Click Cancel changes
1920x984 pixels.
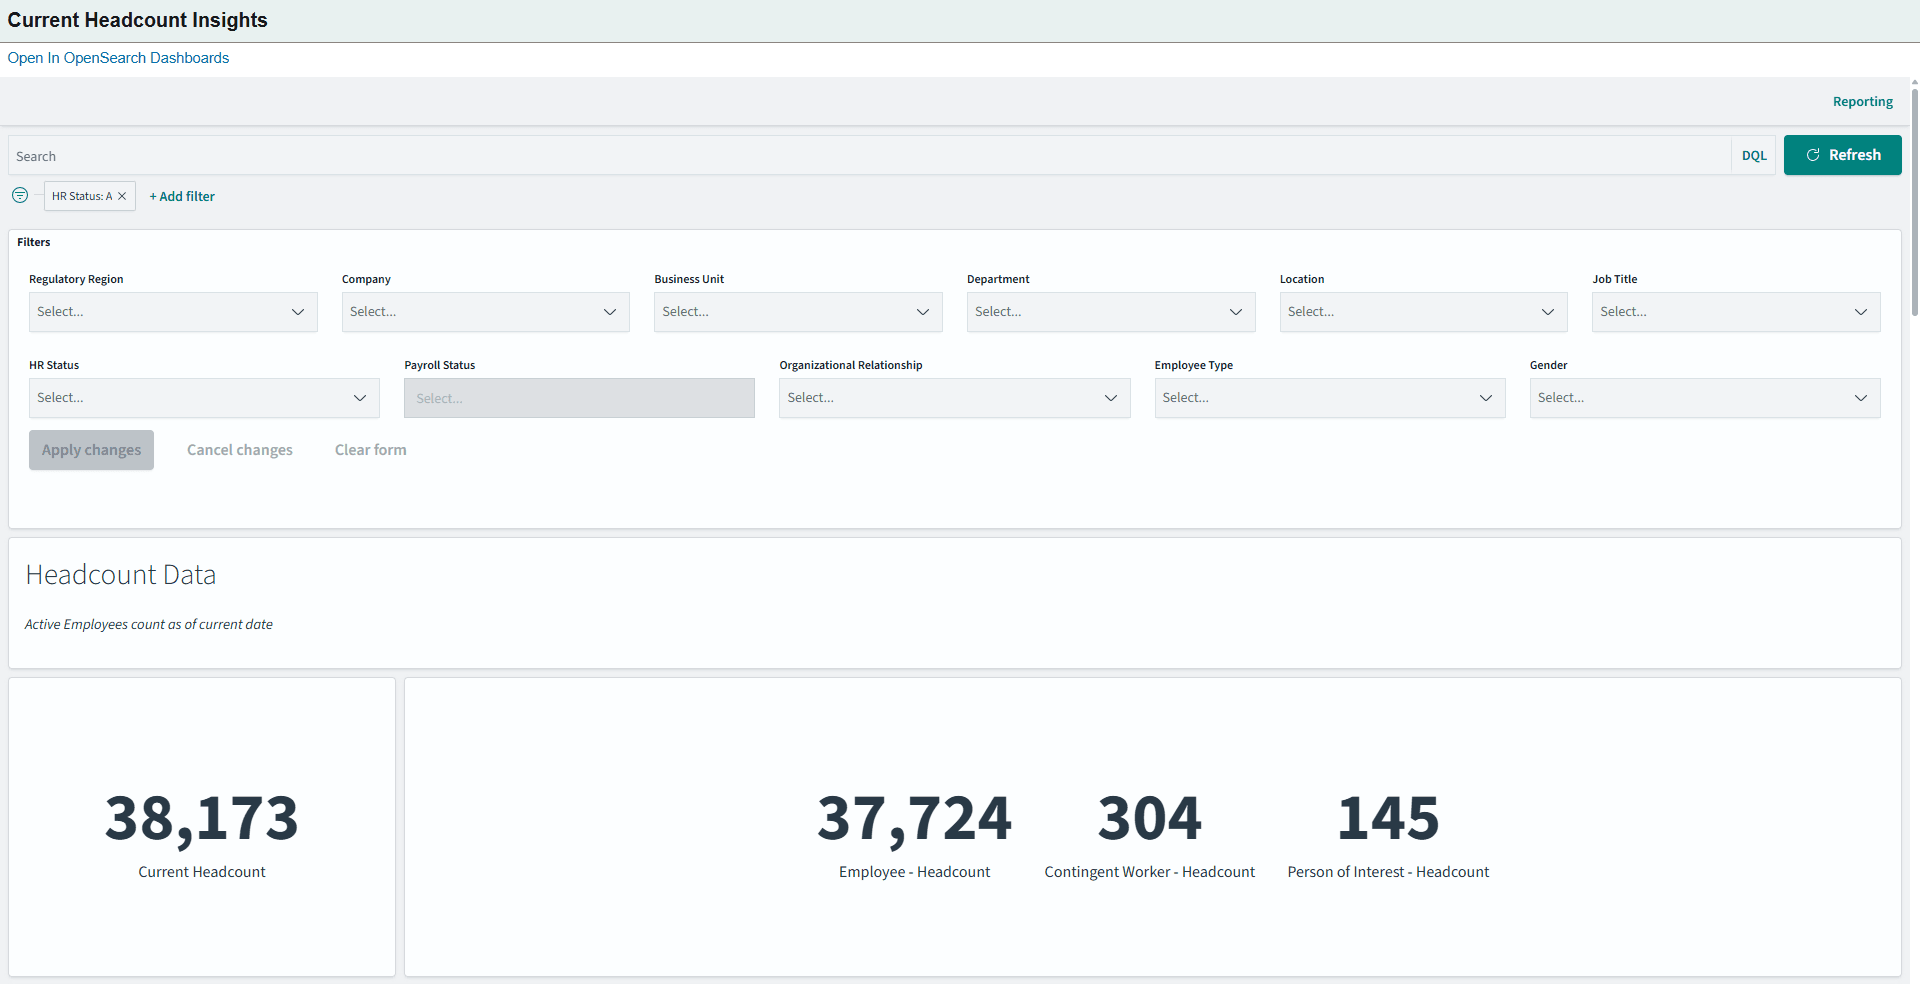tap(239, 449)
